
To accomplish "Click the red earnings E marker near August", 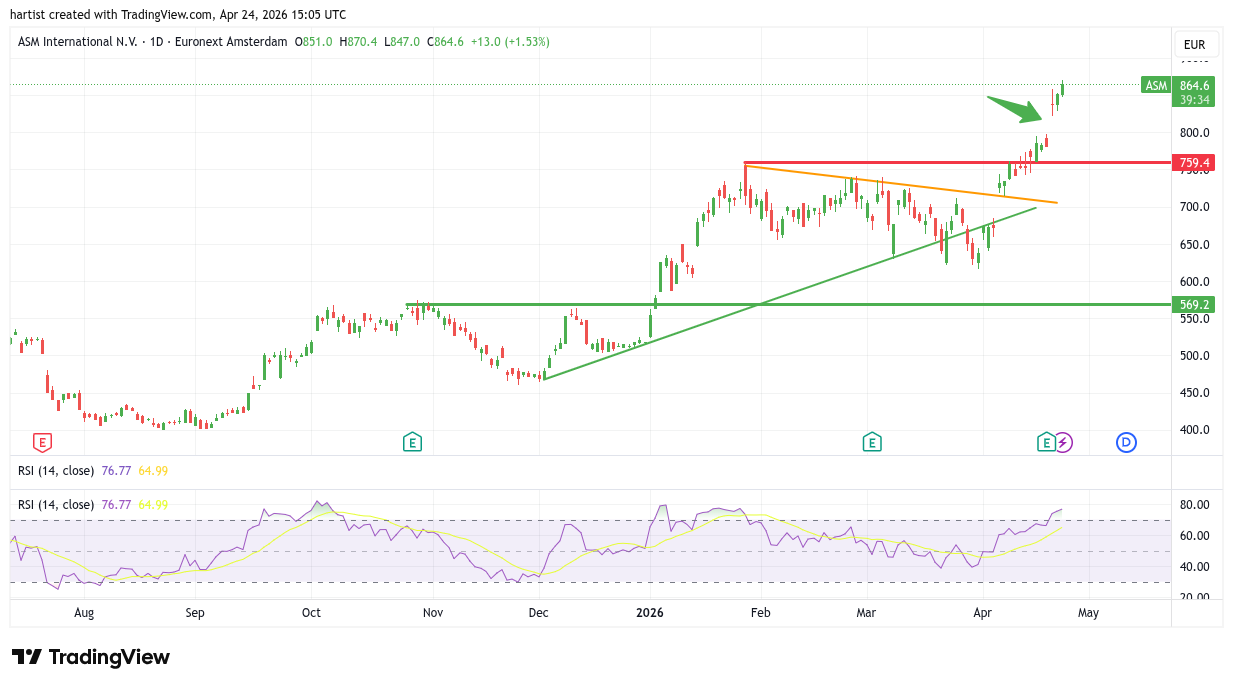I will (42, 441).
